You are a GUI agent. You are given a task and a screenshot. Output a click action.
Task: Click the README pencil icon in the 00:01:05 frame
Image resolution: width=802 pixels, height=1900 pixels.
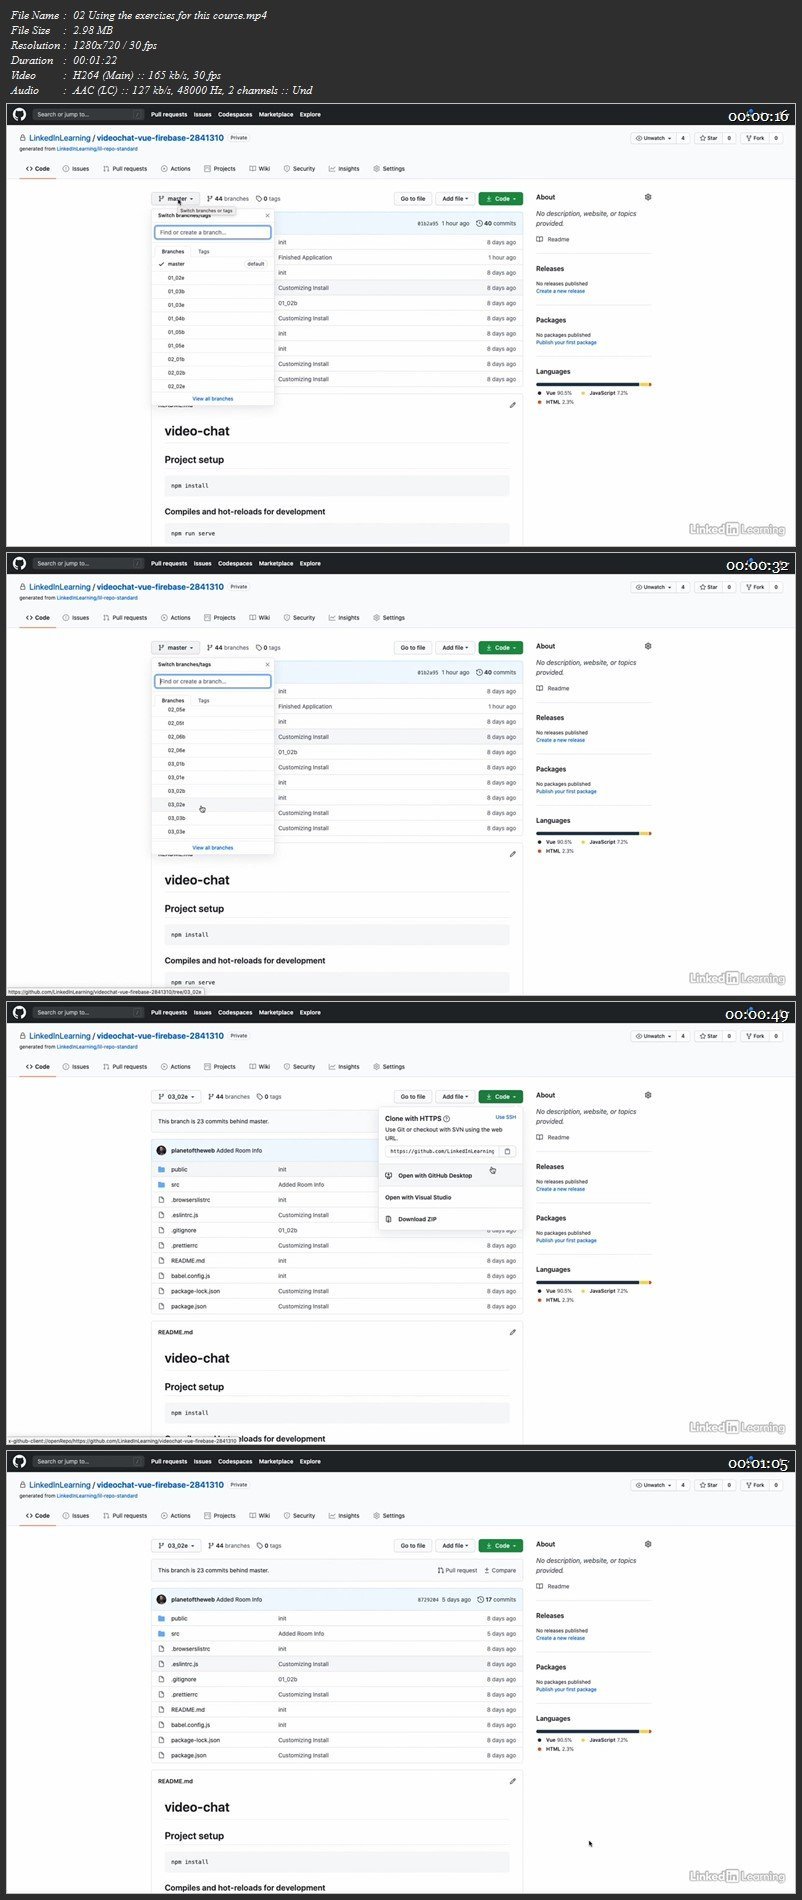click(512, 1781)
